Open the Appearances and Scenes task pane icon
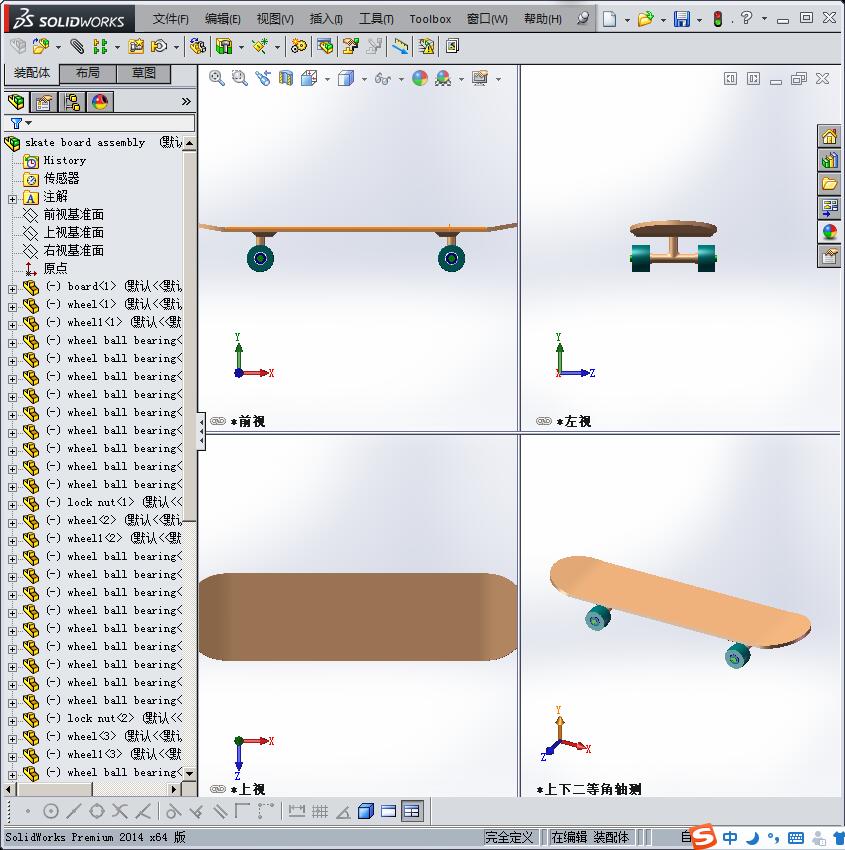 [x=829, y=232]
